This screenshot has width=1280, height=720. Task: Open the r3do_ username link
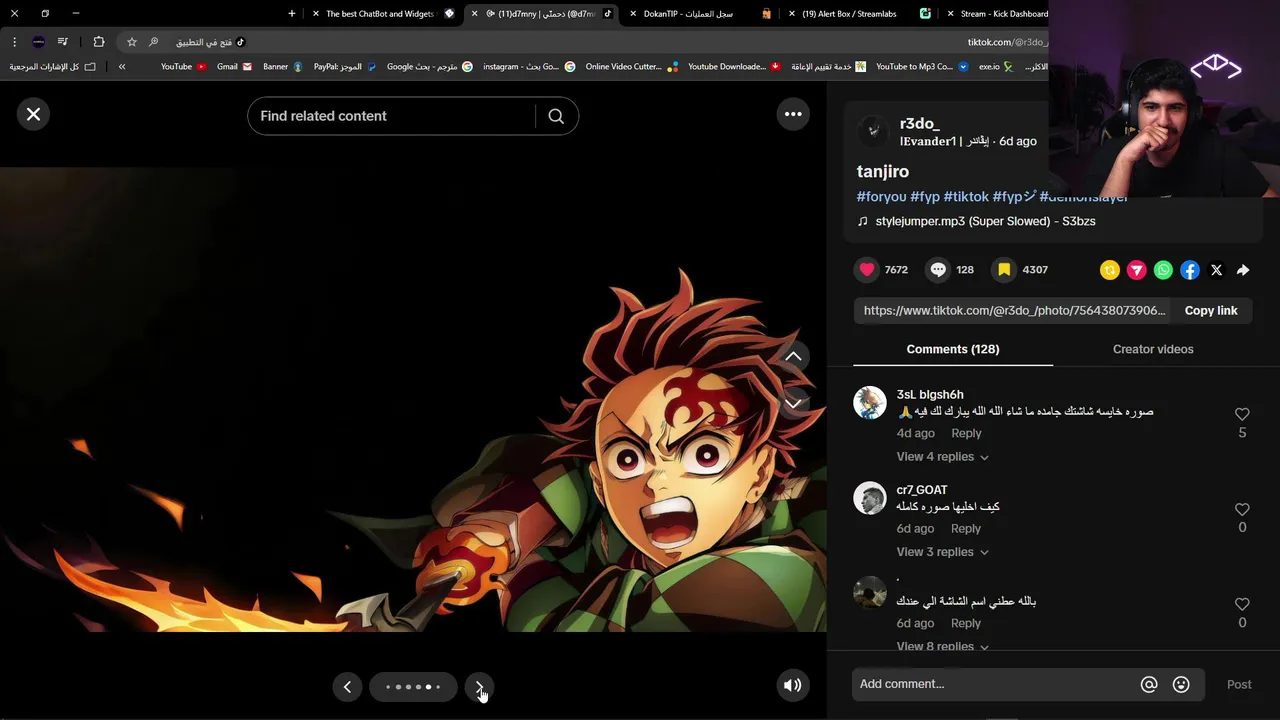point(919,123)
